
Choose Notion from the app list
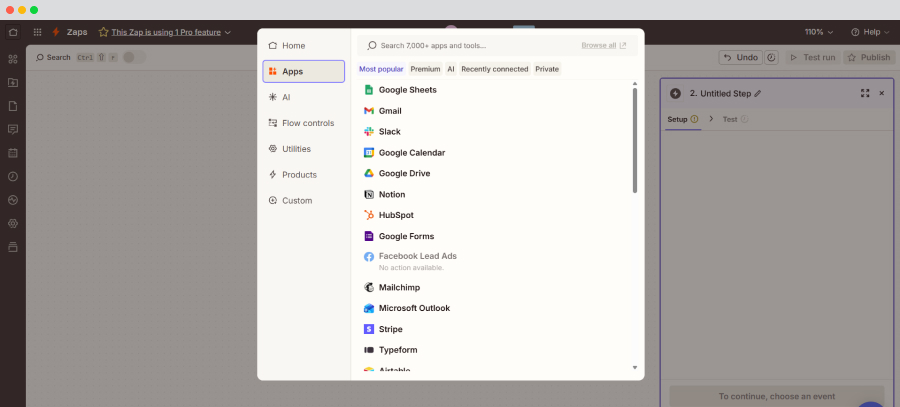coord(391,194)
